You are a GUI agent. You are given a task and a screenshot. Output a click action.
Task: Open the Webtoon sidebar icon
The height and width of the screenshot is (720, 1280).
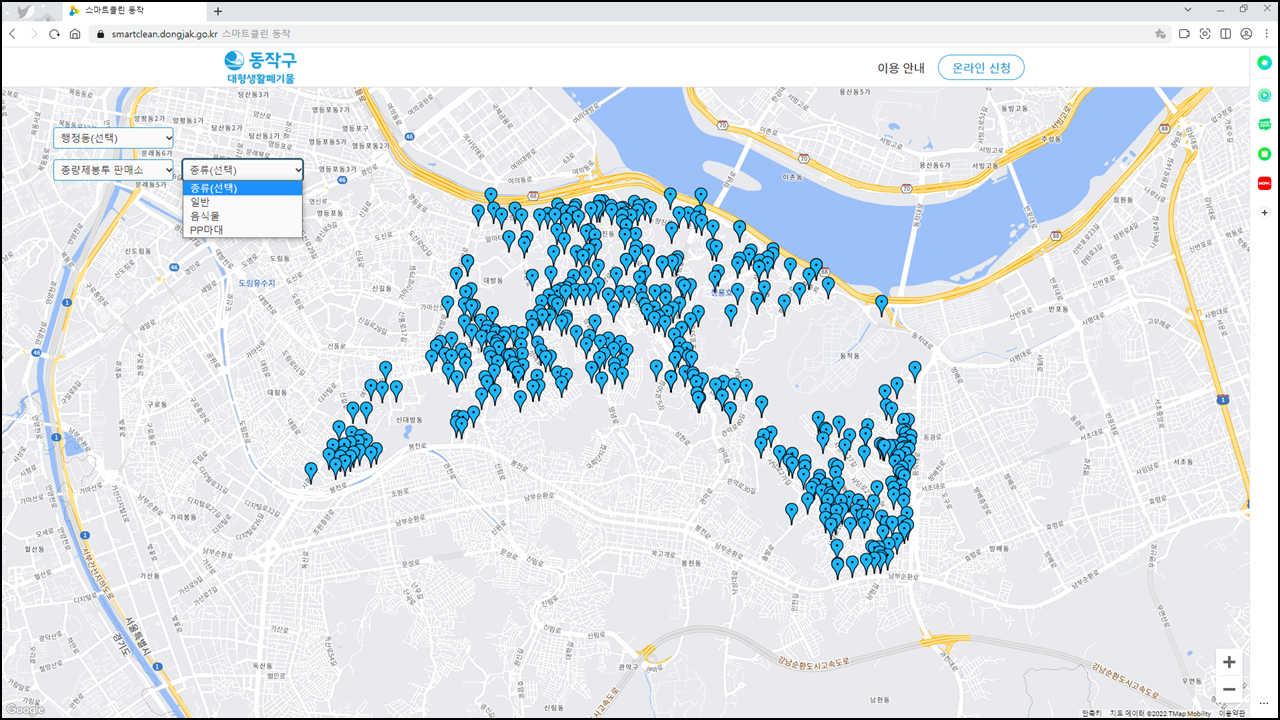tap(1265, 124)
